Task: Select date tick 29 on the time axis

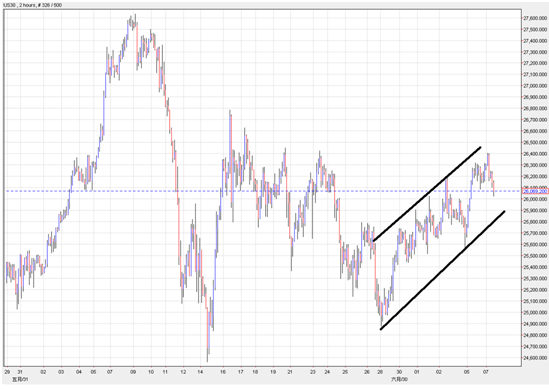Action: 7,372
